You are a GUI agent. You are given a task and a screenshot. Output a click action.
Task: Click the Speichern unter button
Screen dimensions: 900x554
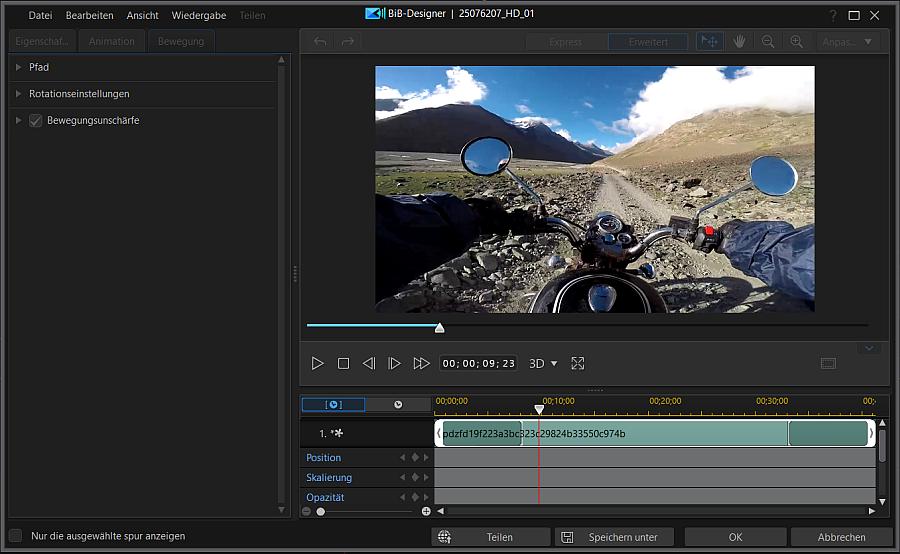(x=614, y=537)
